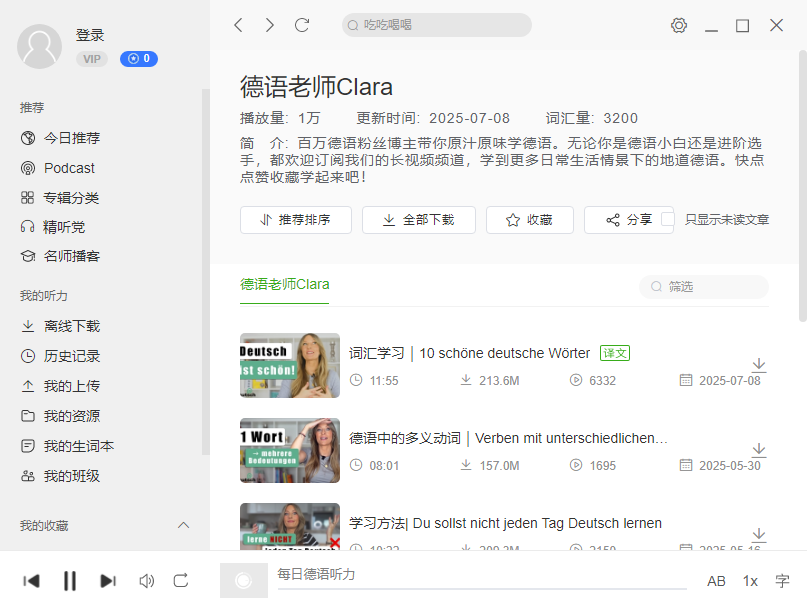Toggle the loop playback mode icon
Image resolution: width=807 pixels, height=610 pixels.
pos(181,581)
